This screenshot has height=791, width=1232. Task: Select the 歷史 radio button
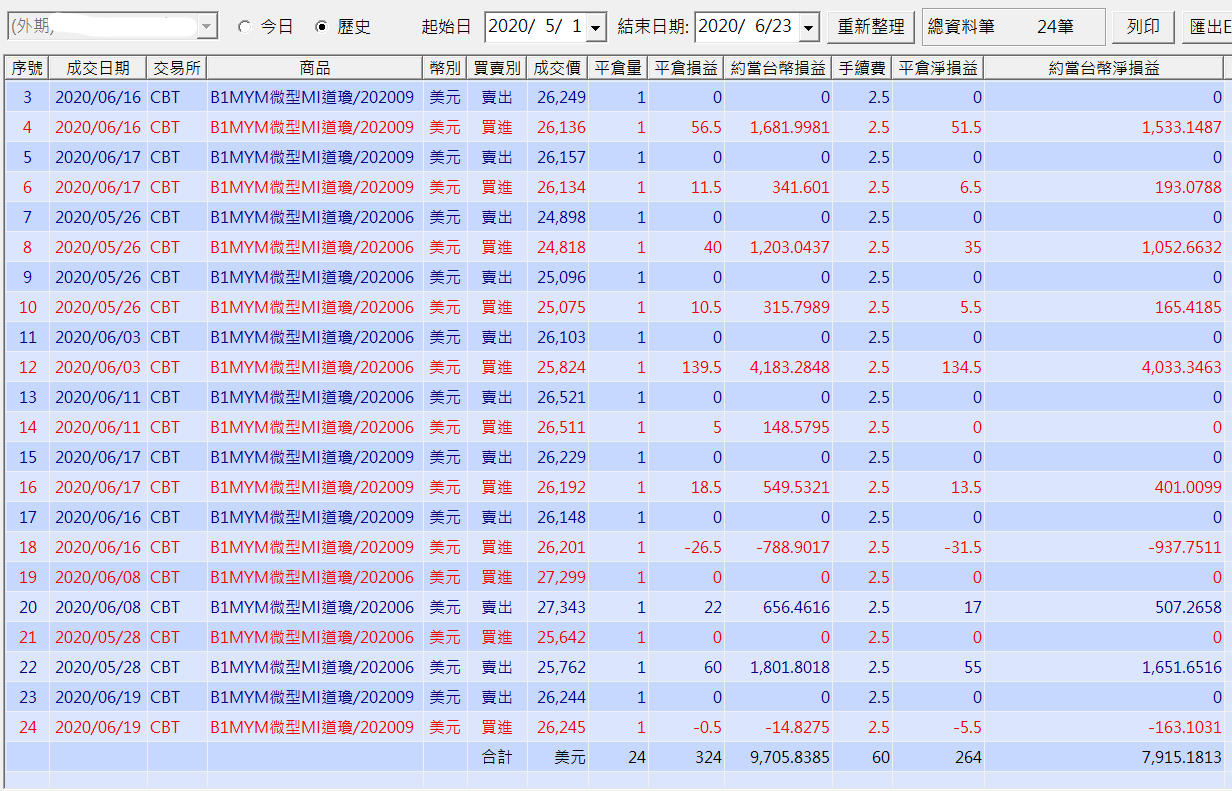(x=321, y=27)
